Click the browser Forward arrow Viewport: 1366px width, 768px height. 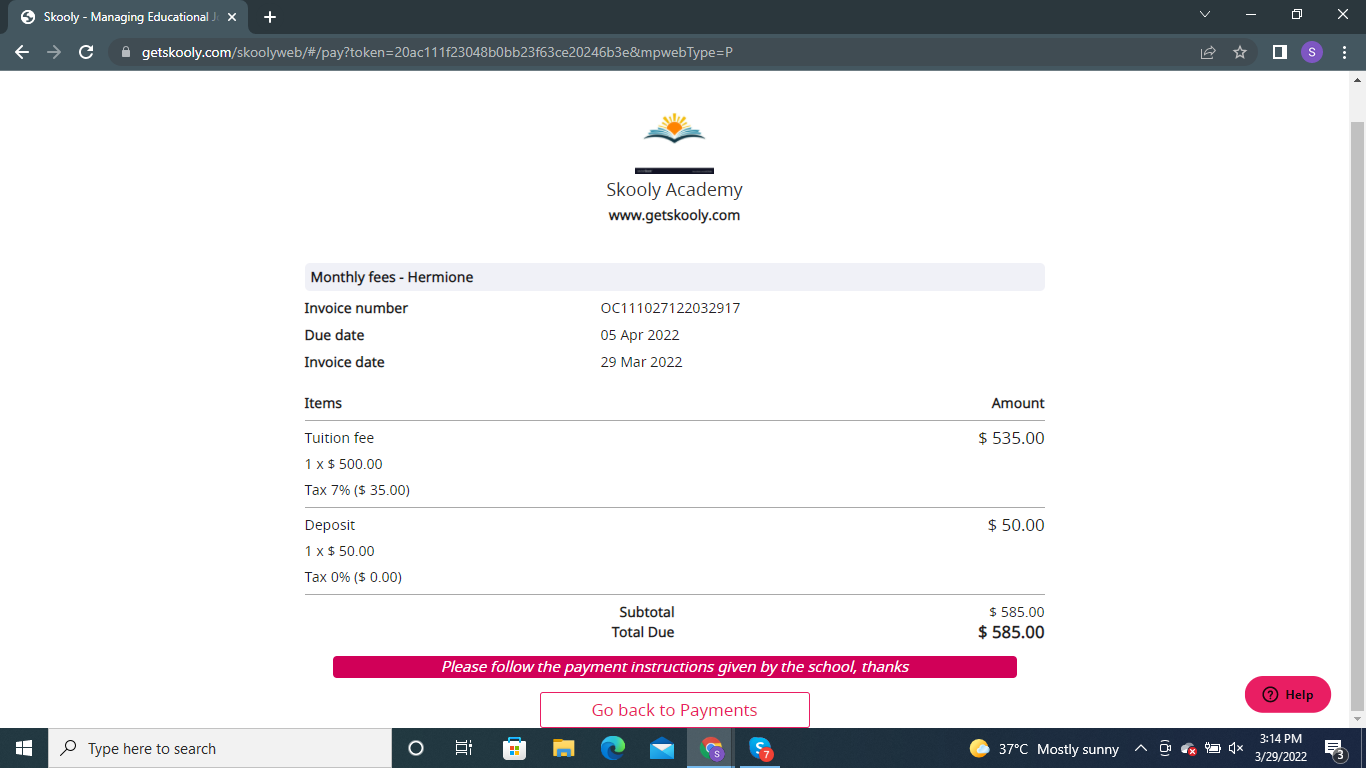click(54, 52)
